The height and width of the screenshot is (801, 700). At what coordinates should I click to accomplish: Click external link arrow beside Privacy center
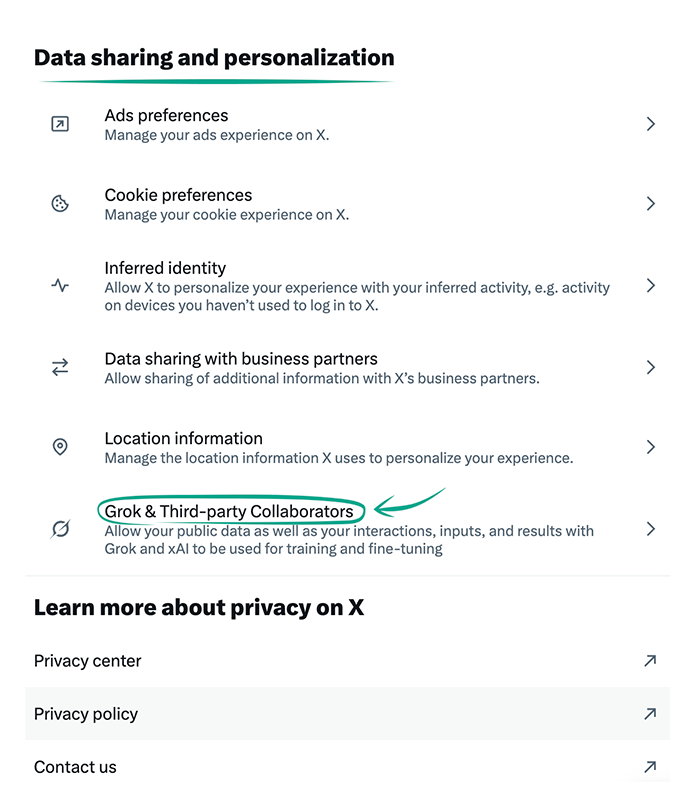(x=650, y=661)
